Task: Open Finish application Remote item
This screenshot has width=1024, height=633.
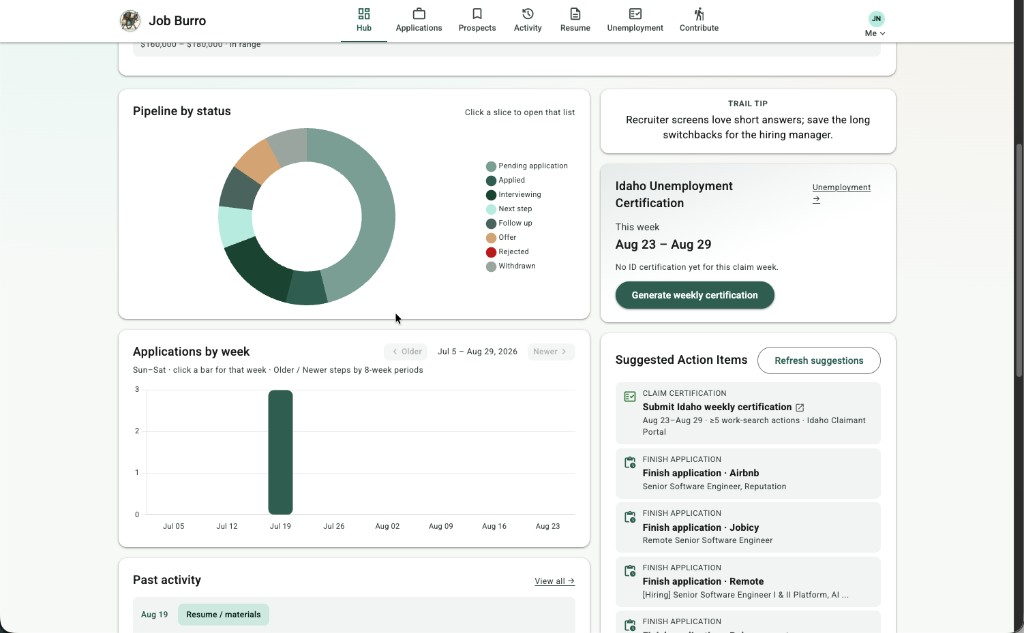Action: click(x=748, y=581)
